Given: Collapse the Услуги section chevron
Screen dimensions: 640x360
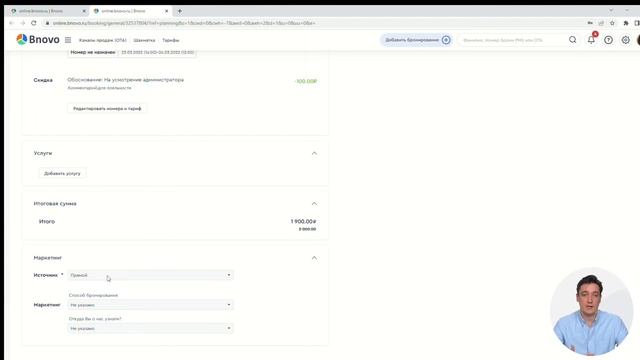Looking at the screenshot, I should (314, 153).
